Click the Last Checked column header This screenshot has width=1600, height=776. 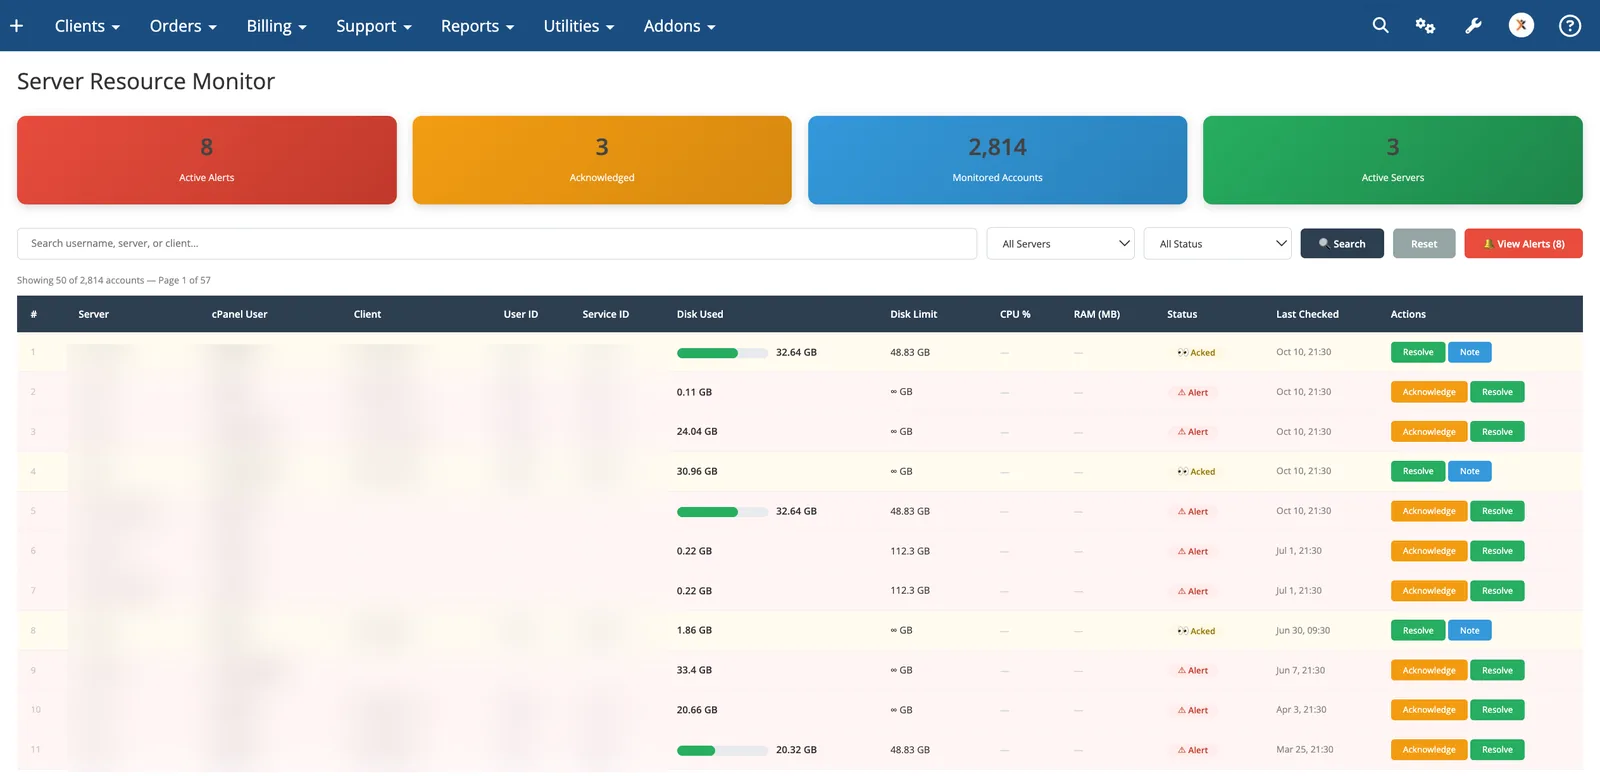pyautogui.click(x=1307, y=314)
